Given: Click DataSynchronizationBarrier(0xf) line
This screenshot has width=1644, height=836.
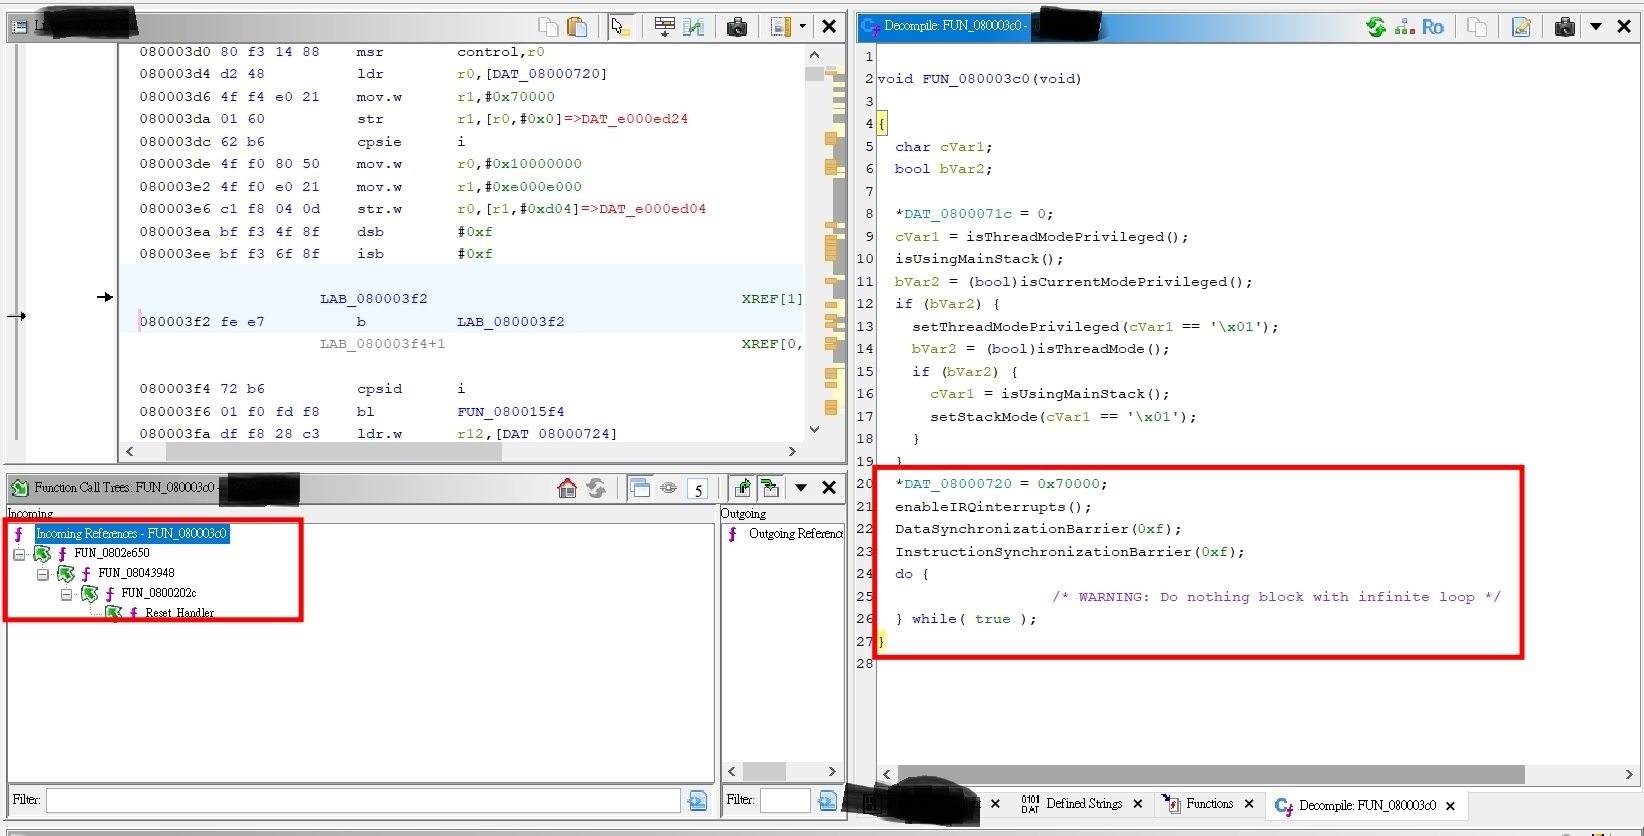Looking at the screenshot, I should [1038, 529].
